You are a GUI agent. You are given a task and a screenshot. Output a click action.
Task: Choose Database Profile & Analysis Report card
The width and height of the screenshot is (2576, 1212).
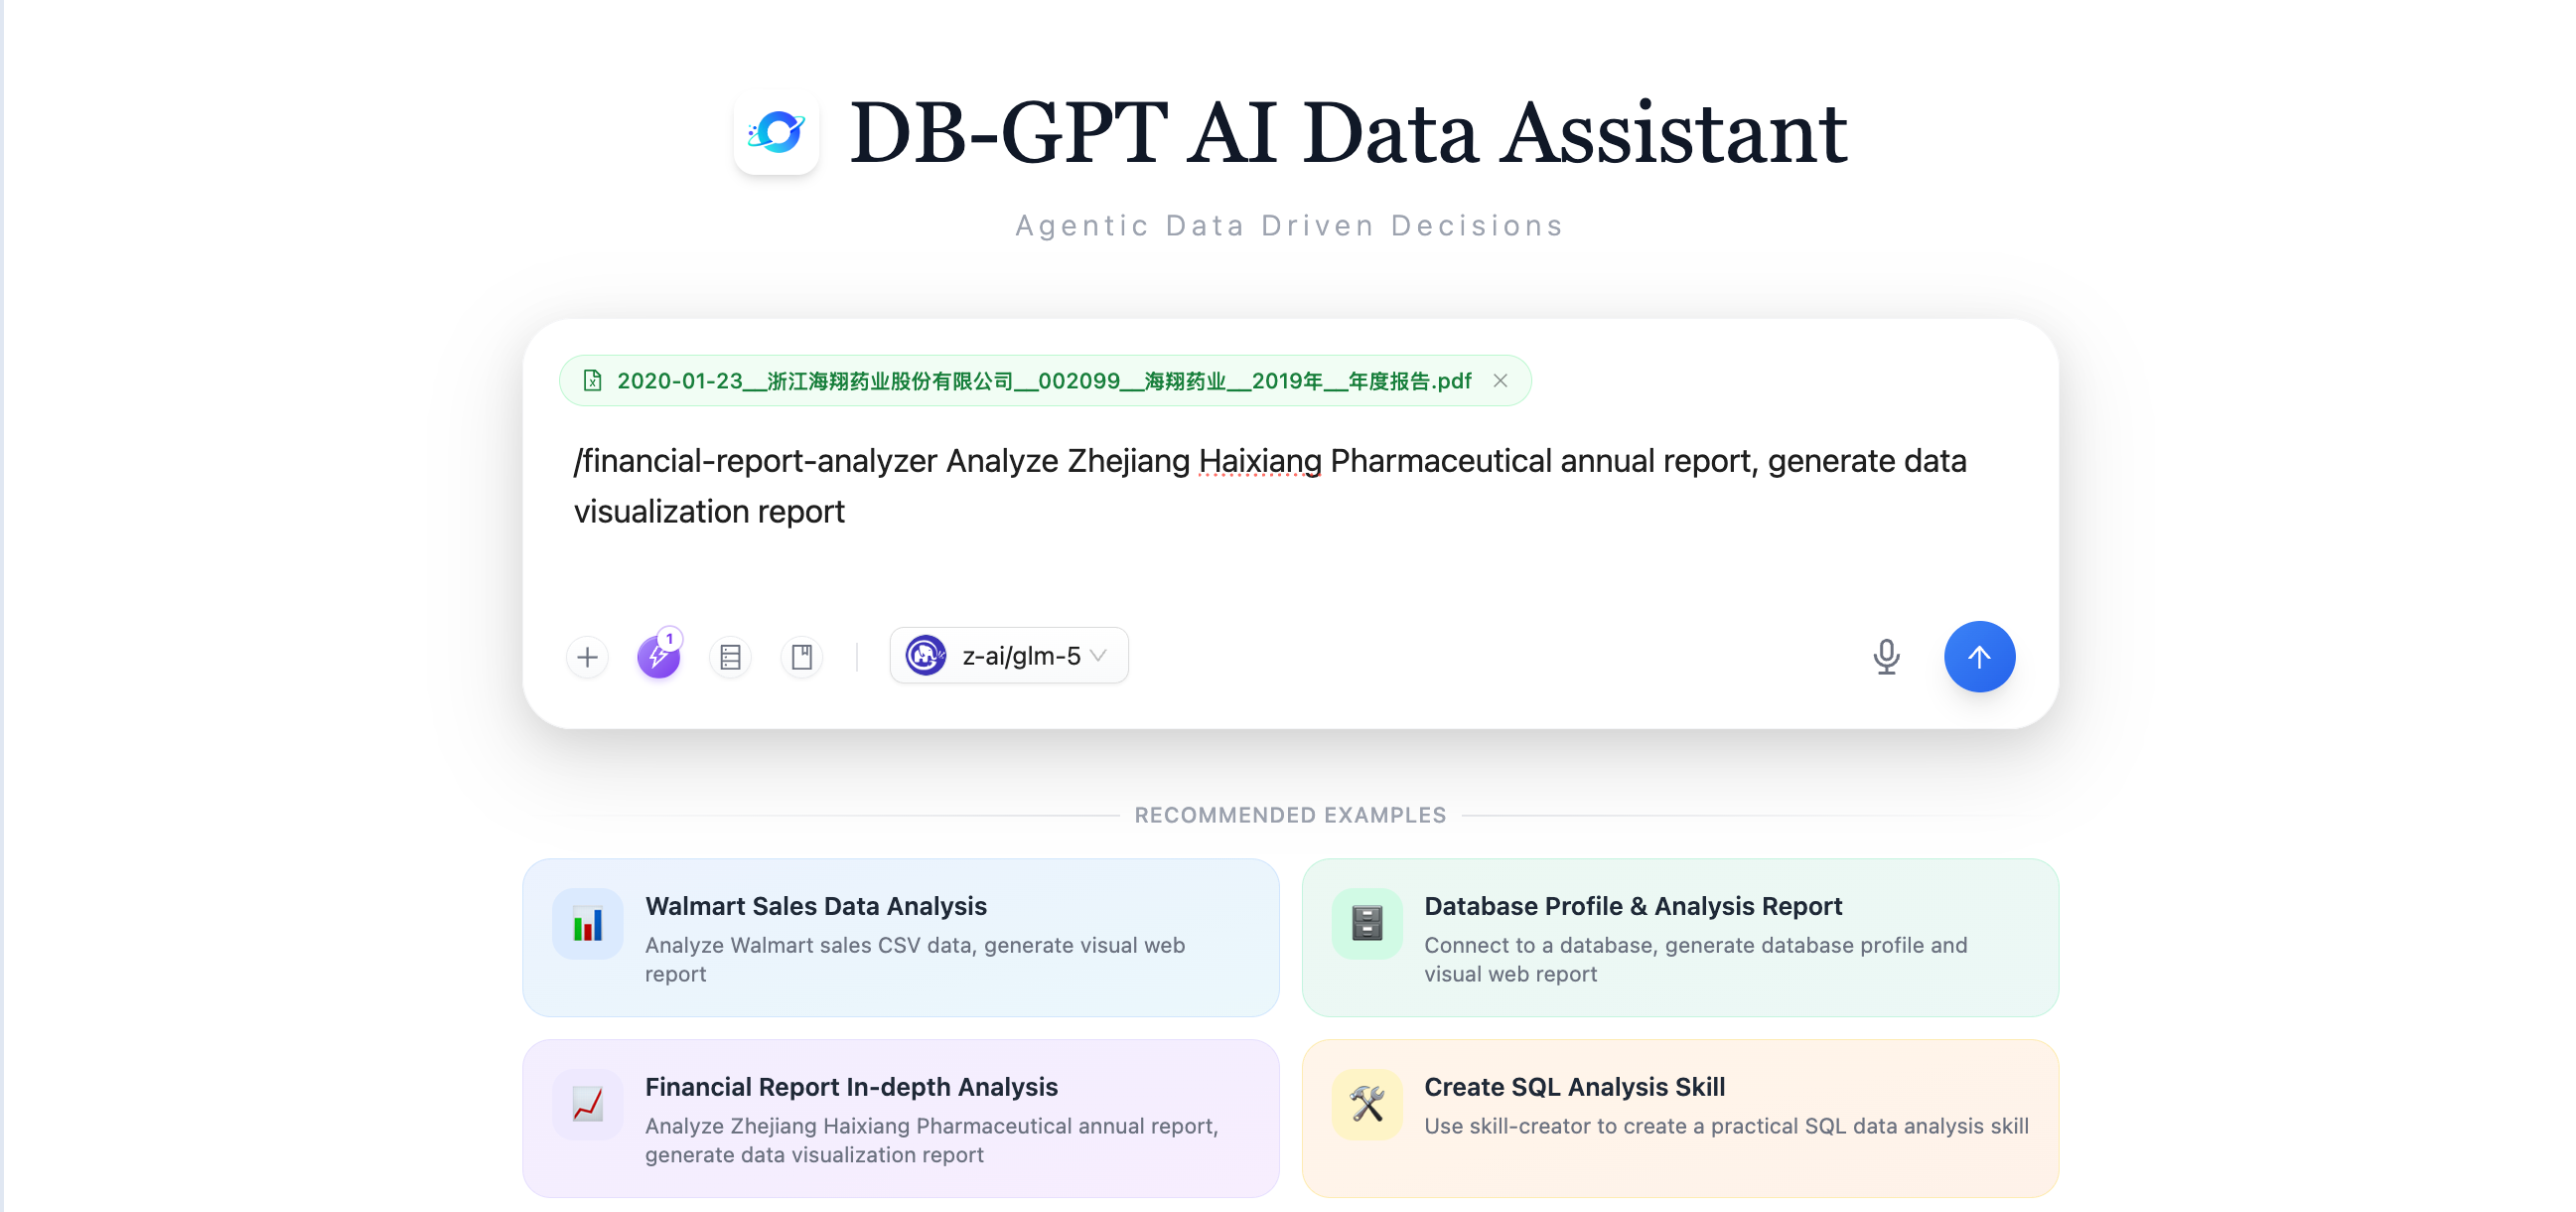coord(1679,937)
